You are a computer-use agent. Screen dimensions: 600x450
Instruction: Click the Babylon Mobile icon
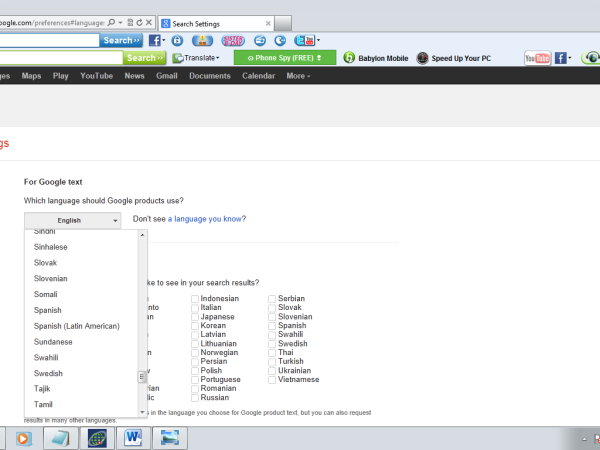coord(349,58)
